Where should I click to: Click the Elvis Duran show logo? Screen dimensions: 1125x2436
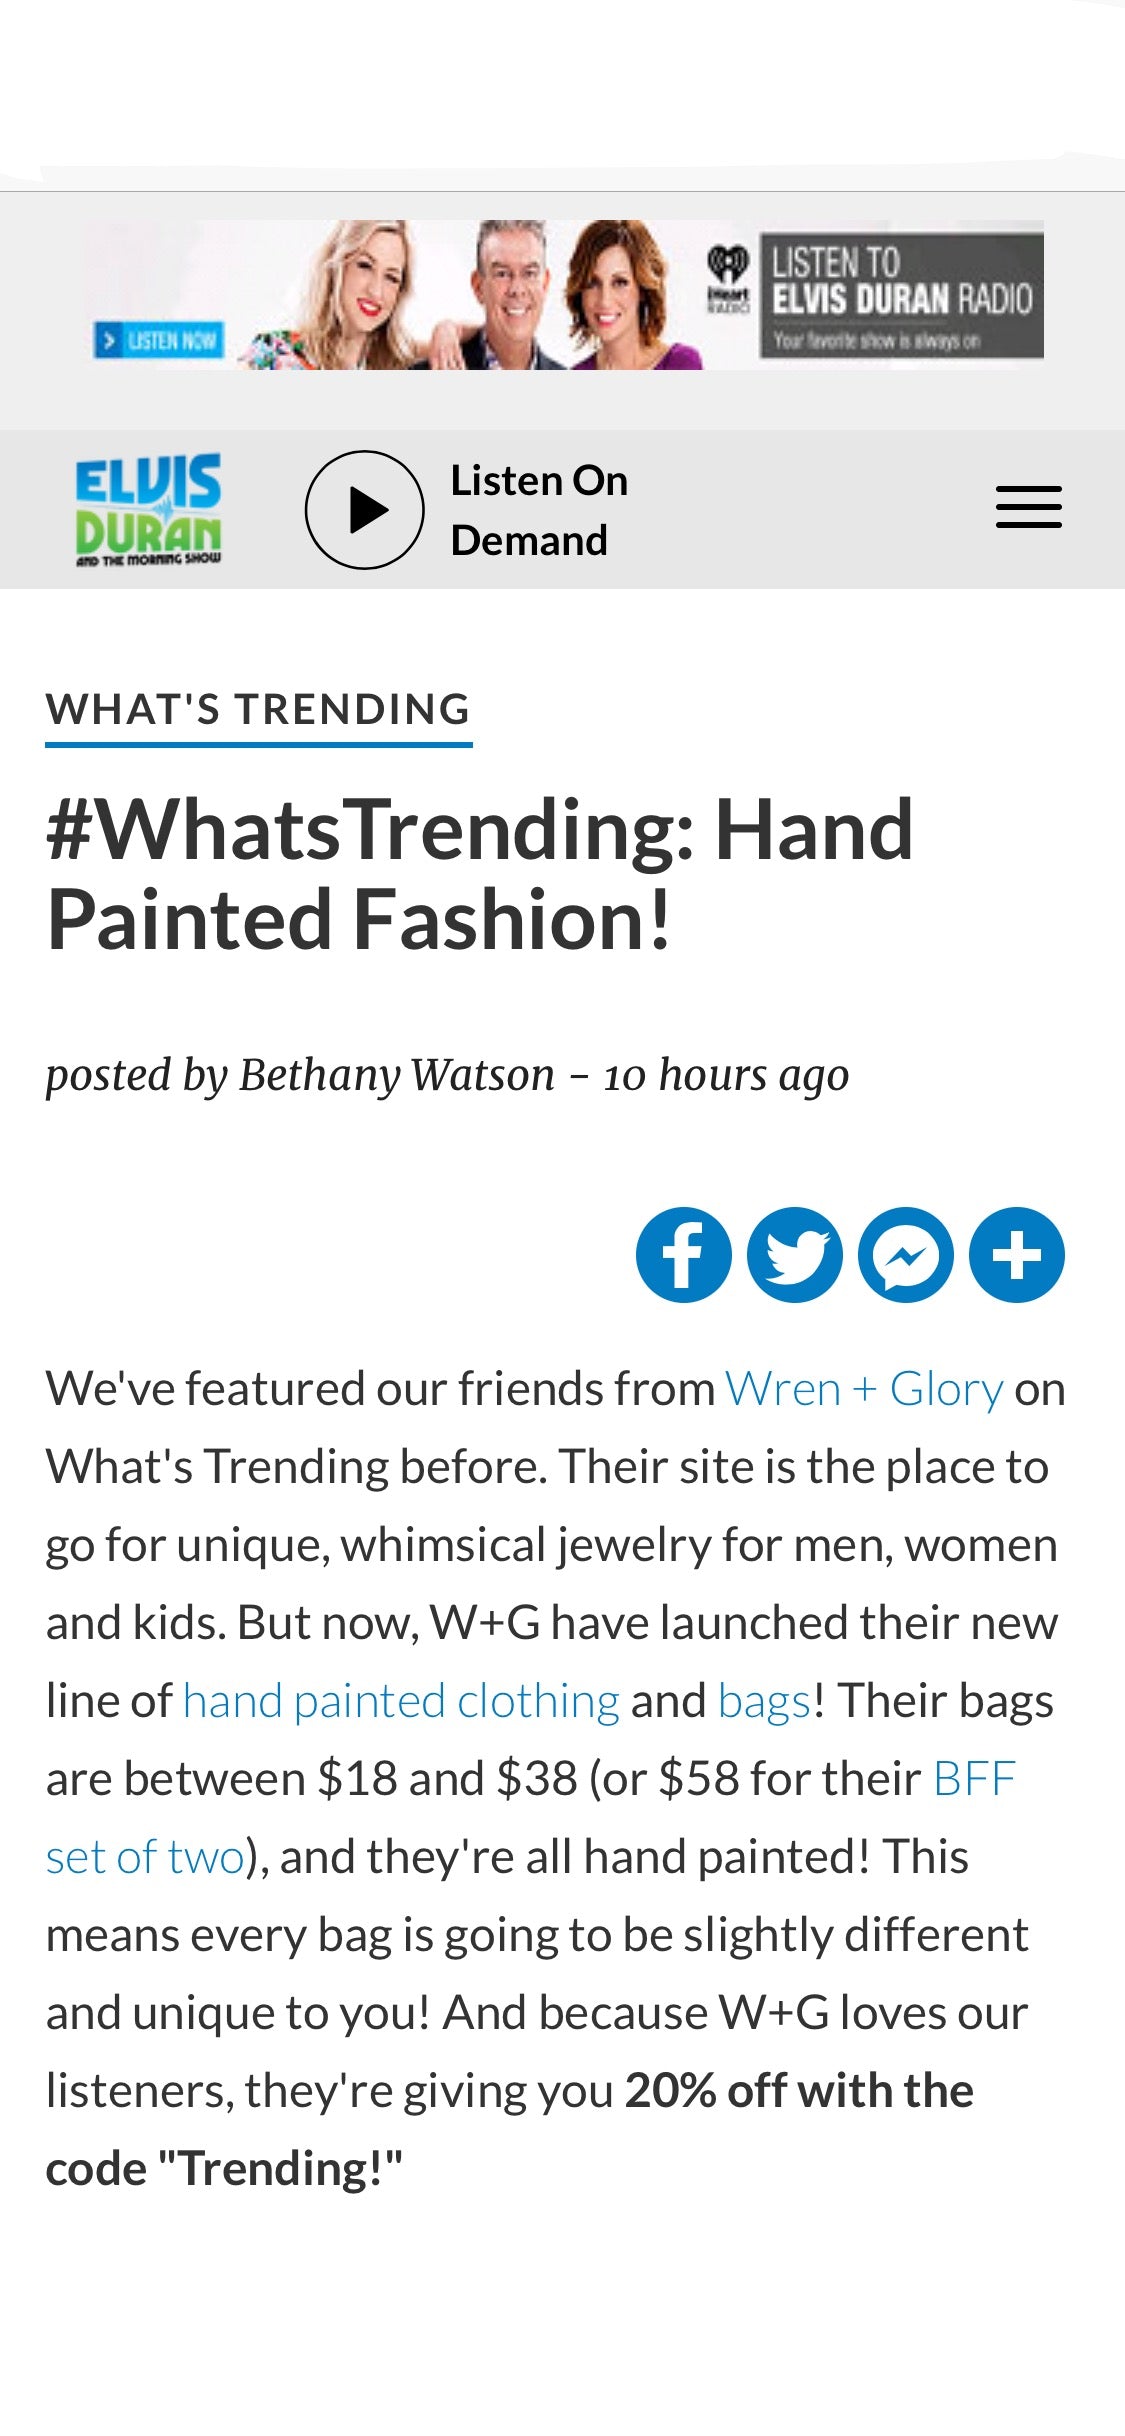148,509
